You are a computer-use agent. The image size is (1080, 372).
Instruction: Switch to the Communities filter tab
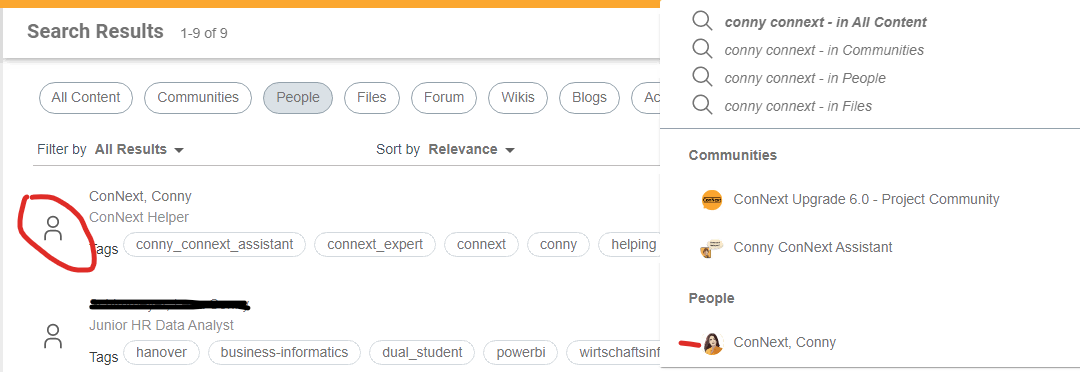[198, 98]
